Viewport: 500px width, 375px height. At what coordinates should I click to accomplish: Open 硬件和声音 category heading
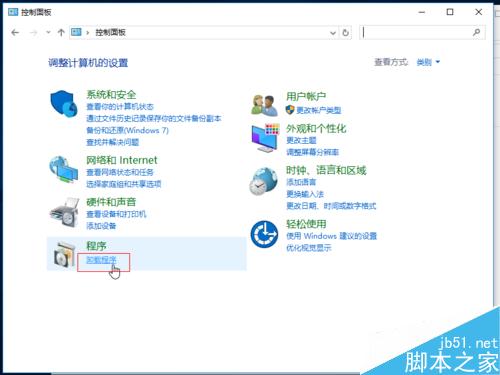(111, 202)
